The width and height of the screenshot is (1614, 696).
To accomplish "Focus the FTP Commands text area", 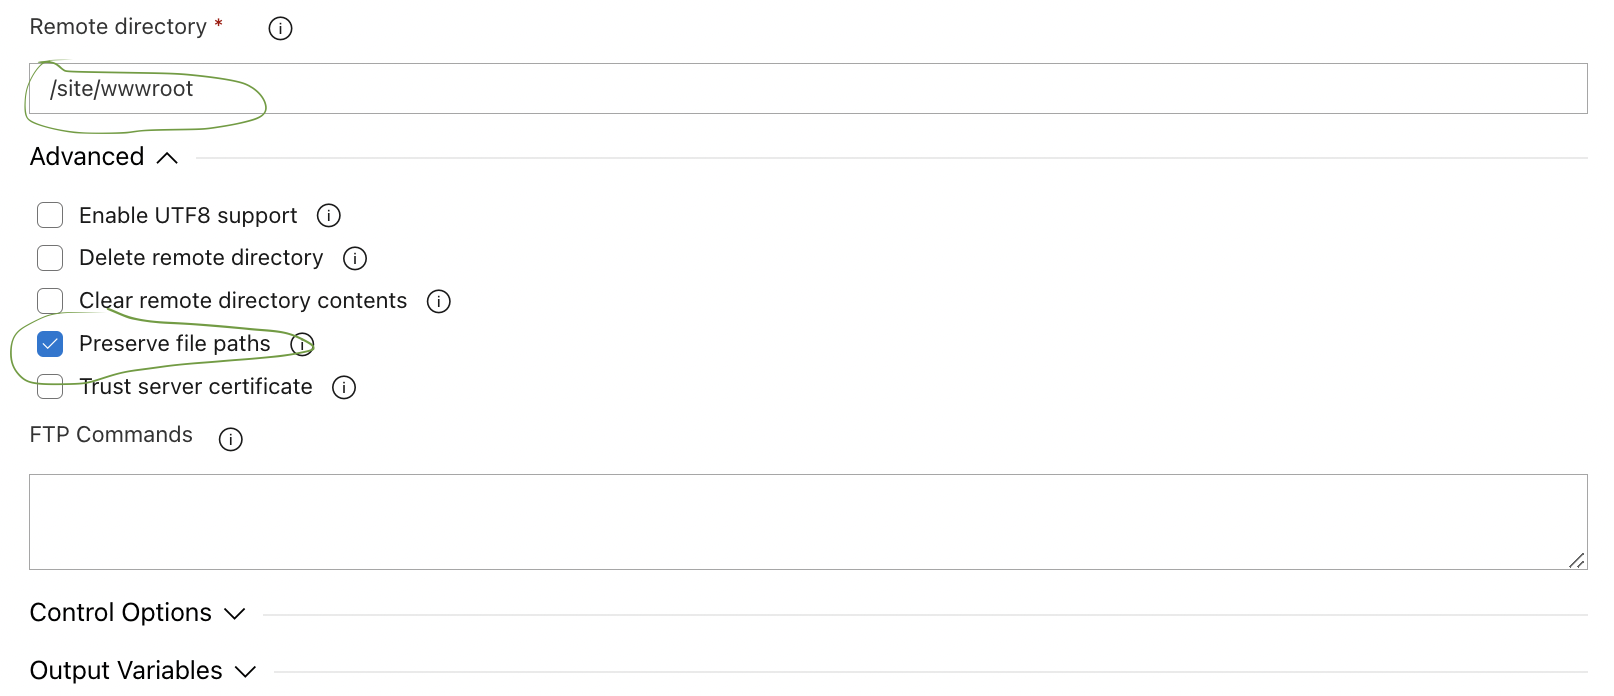I will (808, 522).
